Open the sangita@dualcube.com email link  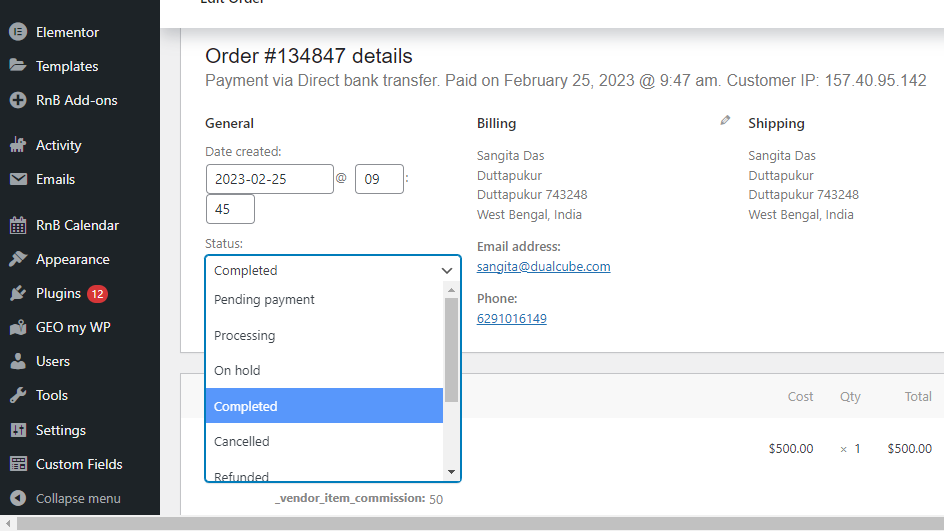(543, 267)
